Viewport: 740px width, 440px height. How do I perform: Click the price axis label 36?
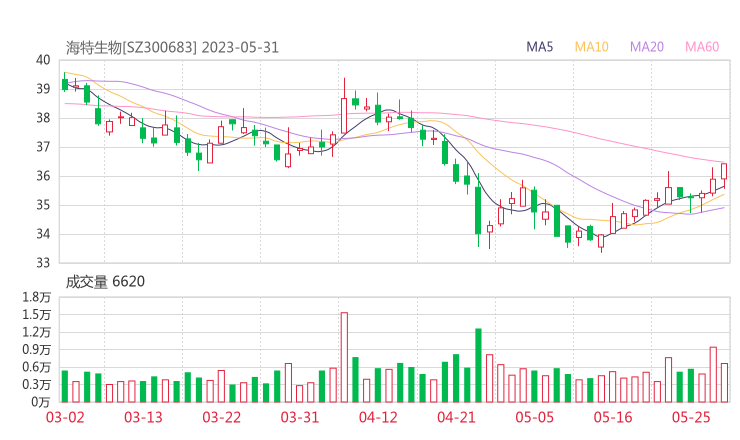click(x=43, y=176)
